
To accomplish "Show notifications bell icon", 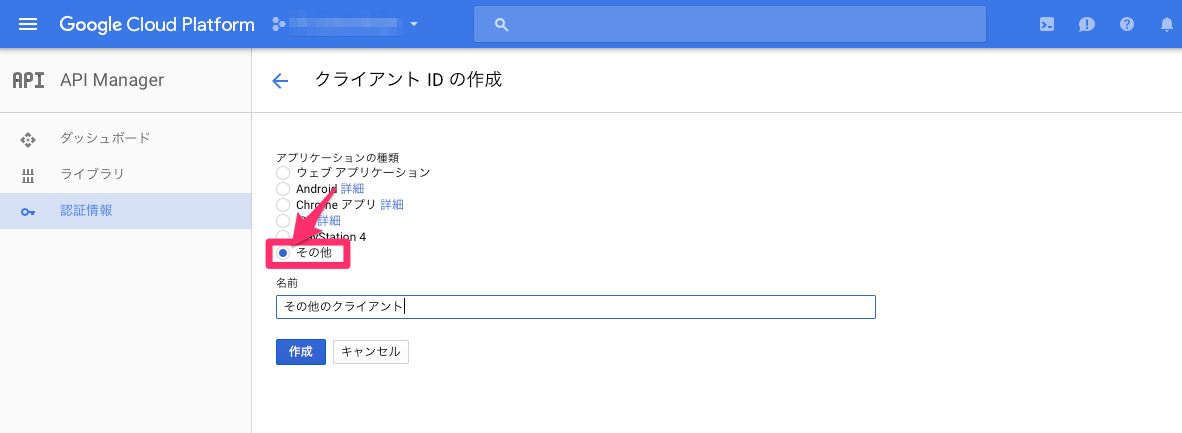I will 1166,24.
